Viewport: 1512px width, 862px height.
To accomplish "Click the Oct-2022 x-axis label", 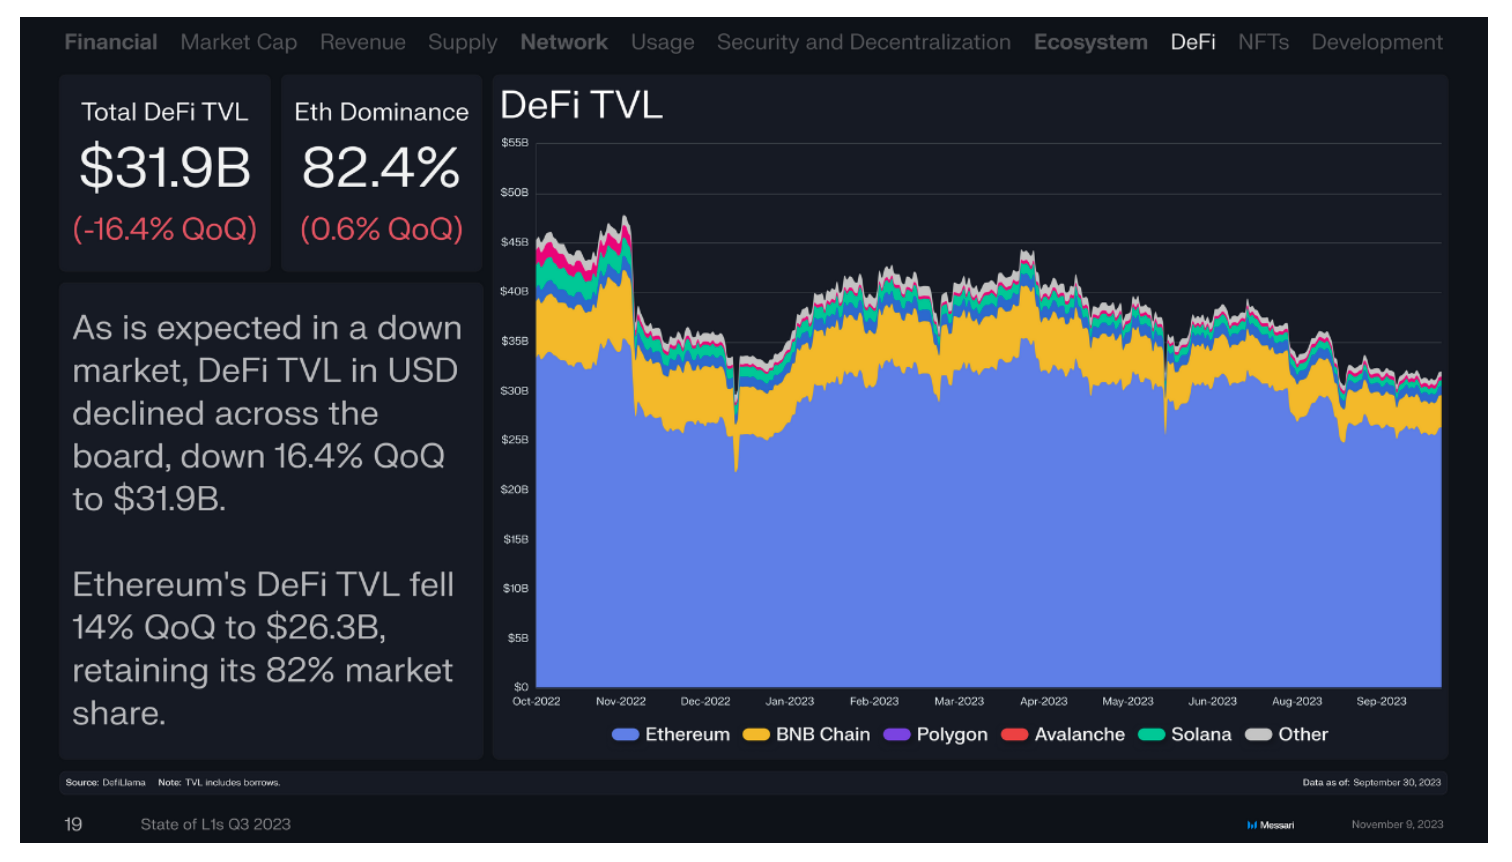I will click(536, 701).
